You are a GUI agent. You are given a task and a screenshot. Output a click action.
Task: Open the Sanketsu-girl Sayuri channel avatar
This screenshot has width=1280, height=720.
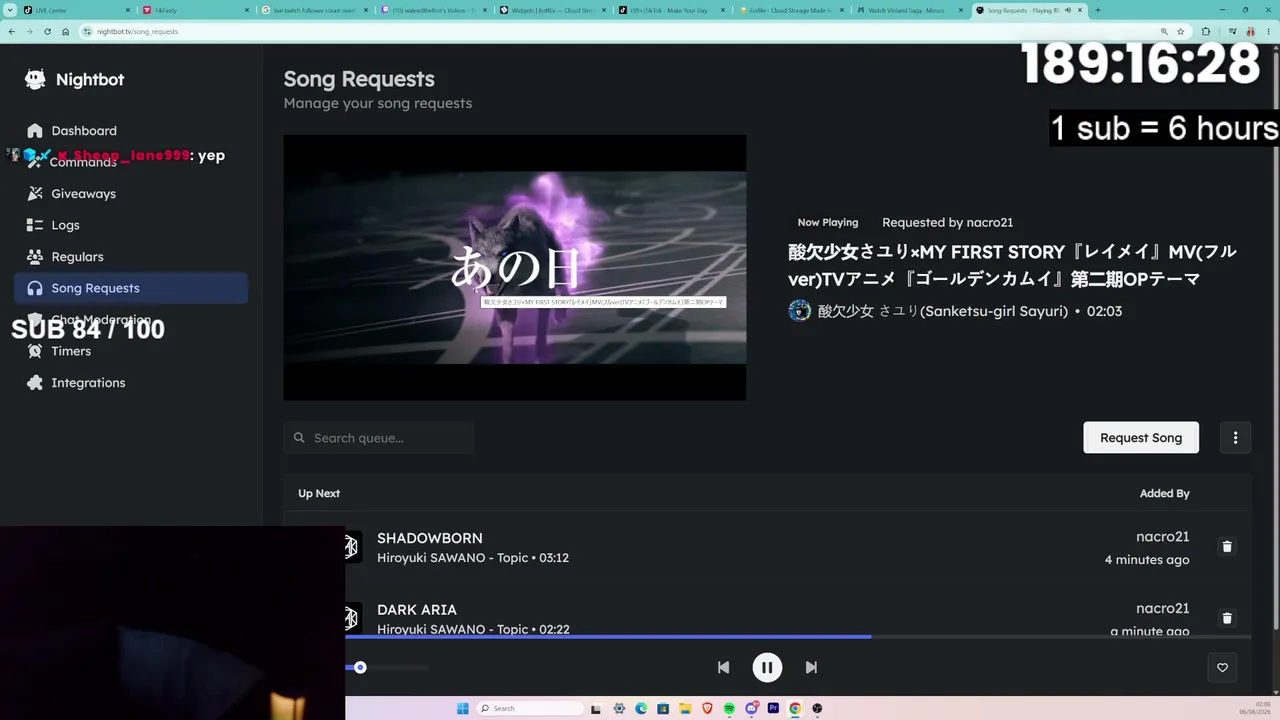[x=799, y=311]
